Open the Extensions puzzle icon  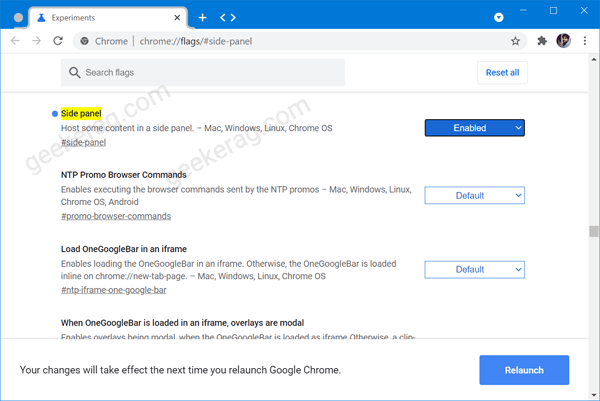542,41
